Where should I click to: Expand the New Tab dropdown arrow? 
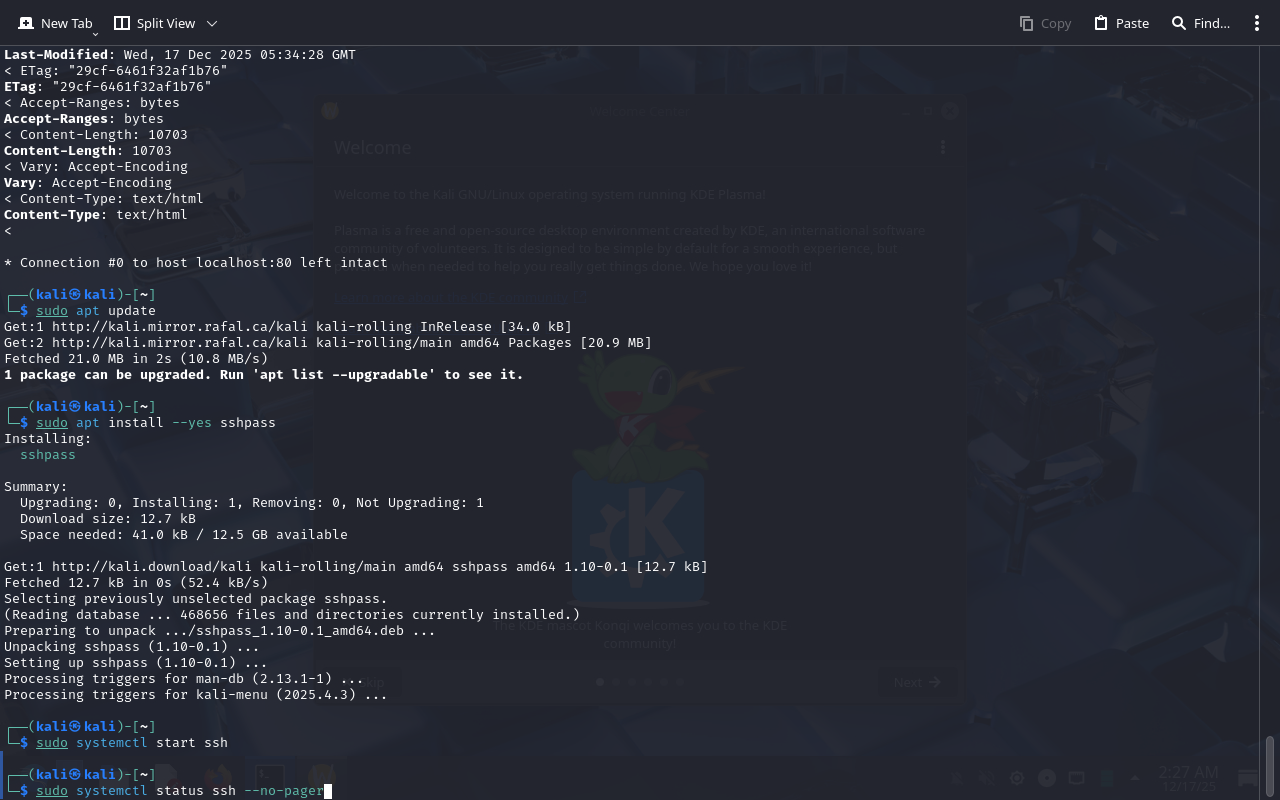tap(95, 34)
